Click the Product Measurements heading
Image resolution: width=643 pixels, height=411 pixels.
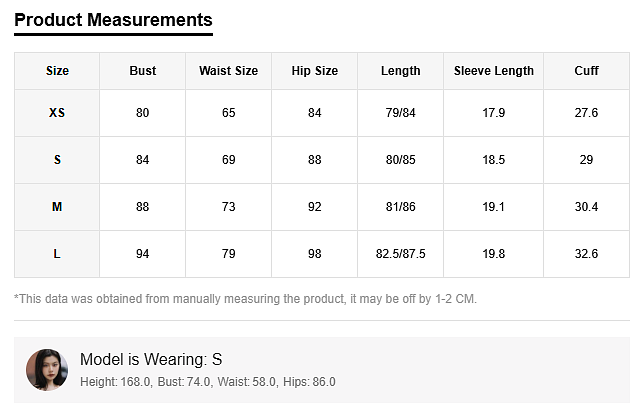[x=113, y=20]
